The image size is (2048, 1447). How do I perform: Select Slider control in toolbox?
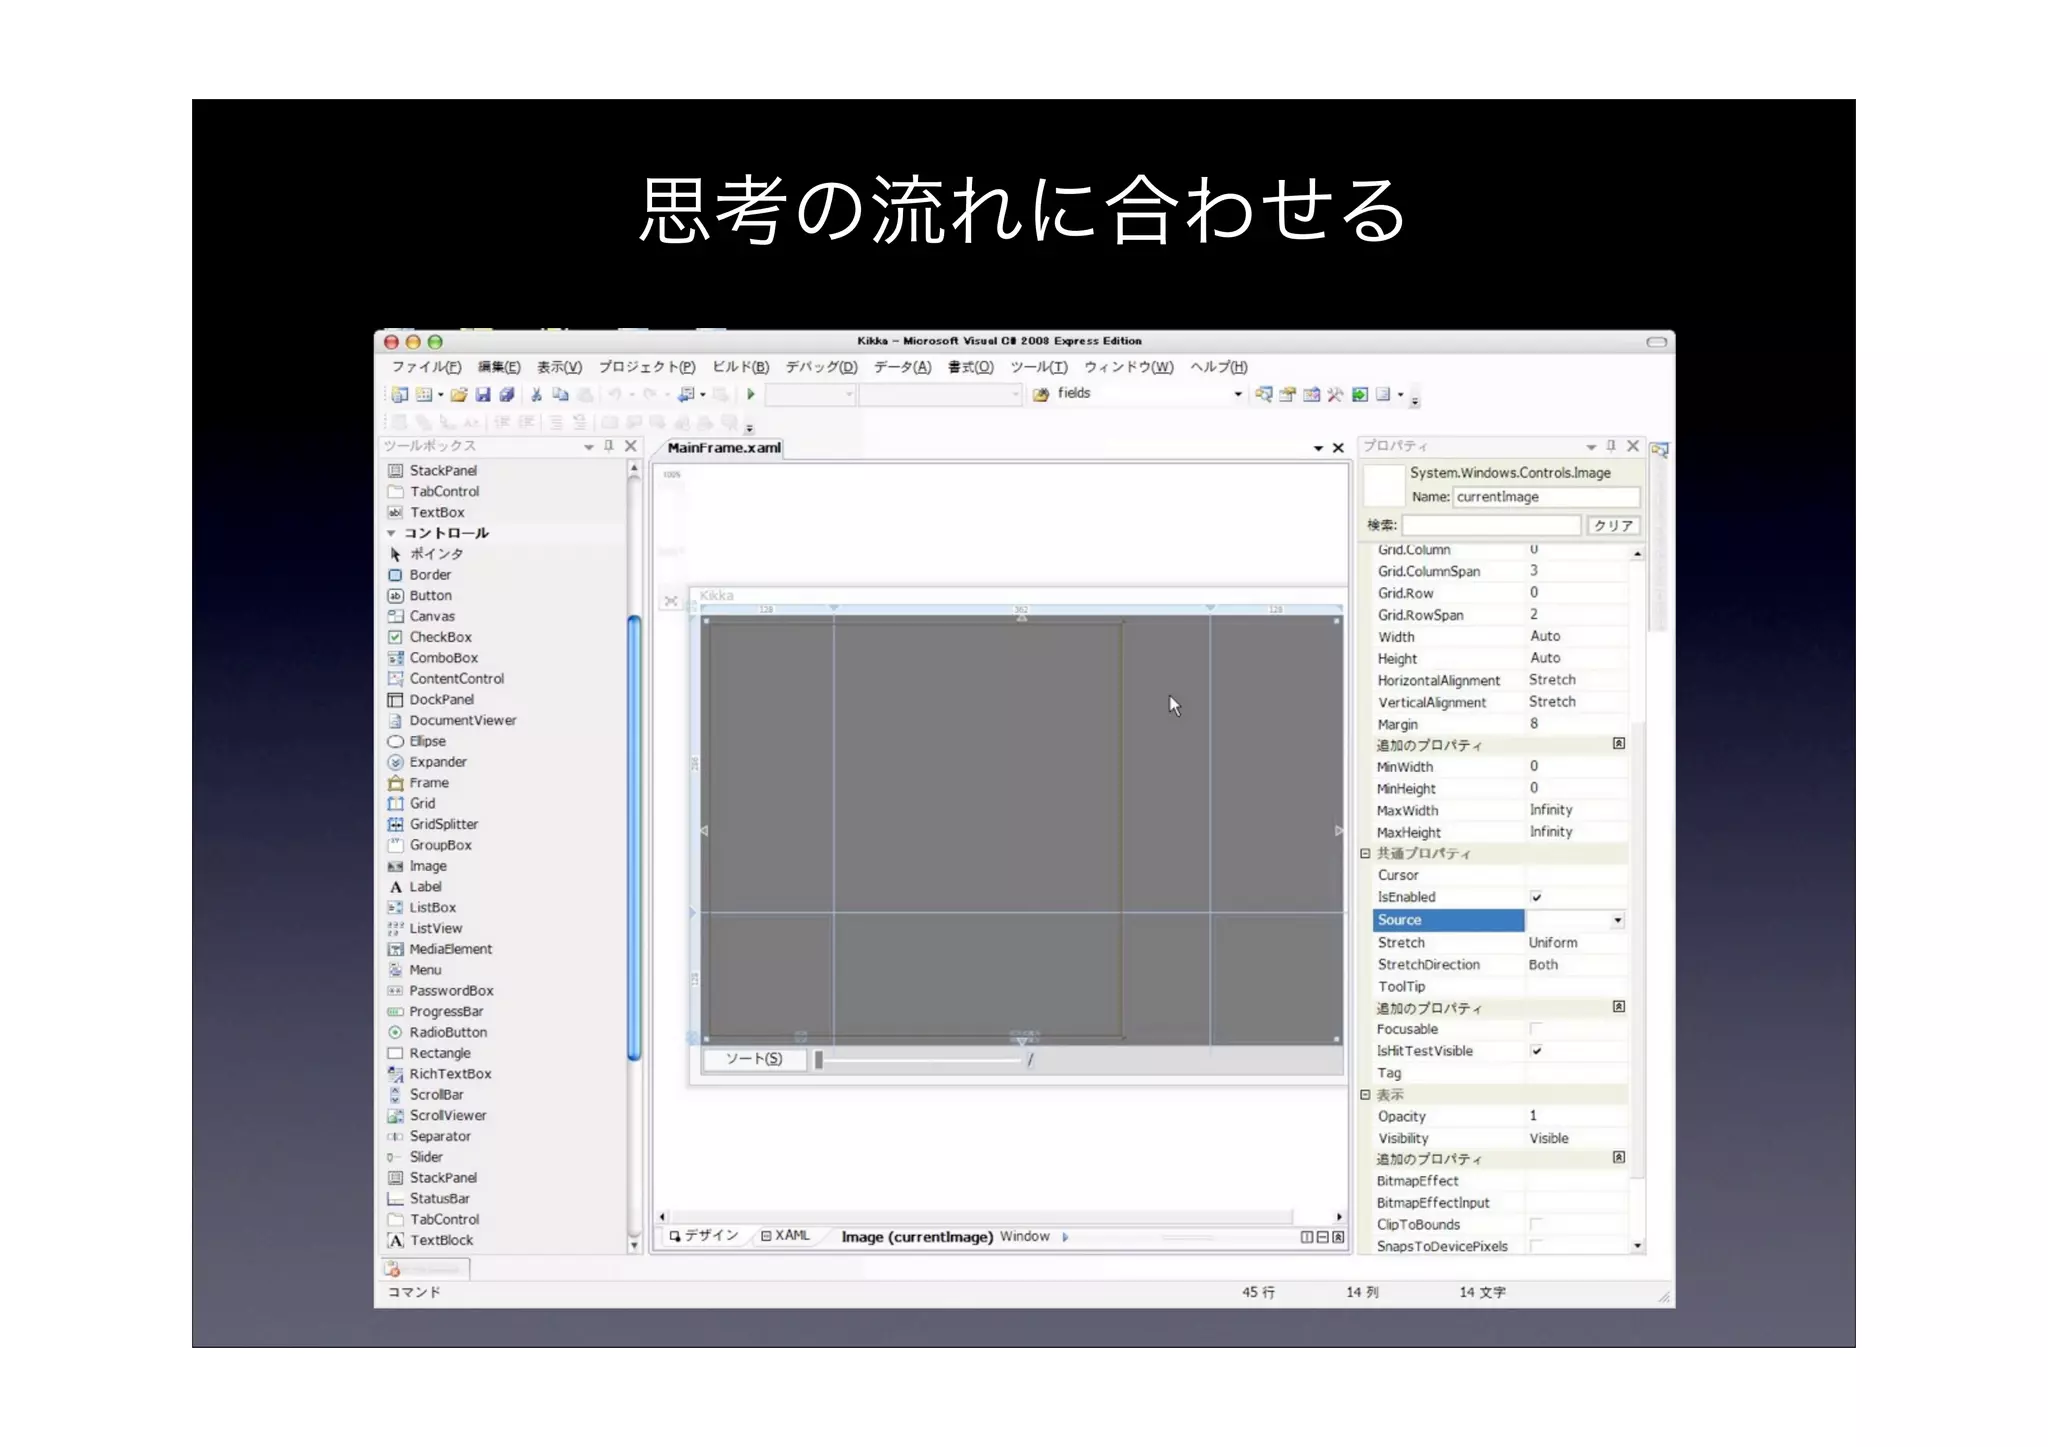click(x=415, y=1157)
